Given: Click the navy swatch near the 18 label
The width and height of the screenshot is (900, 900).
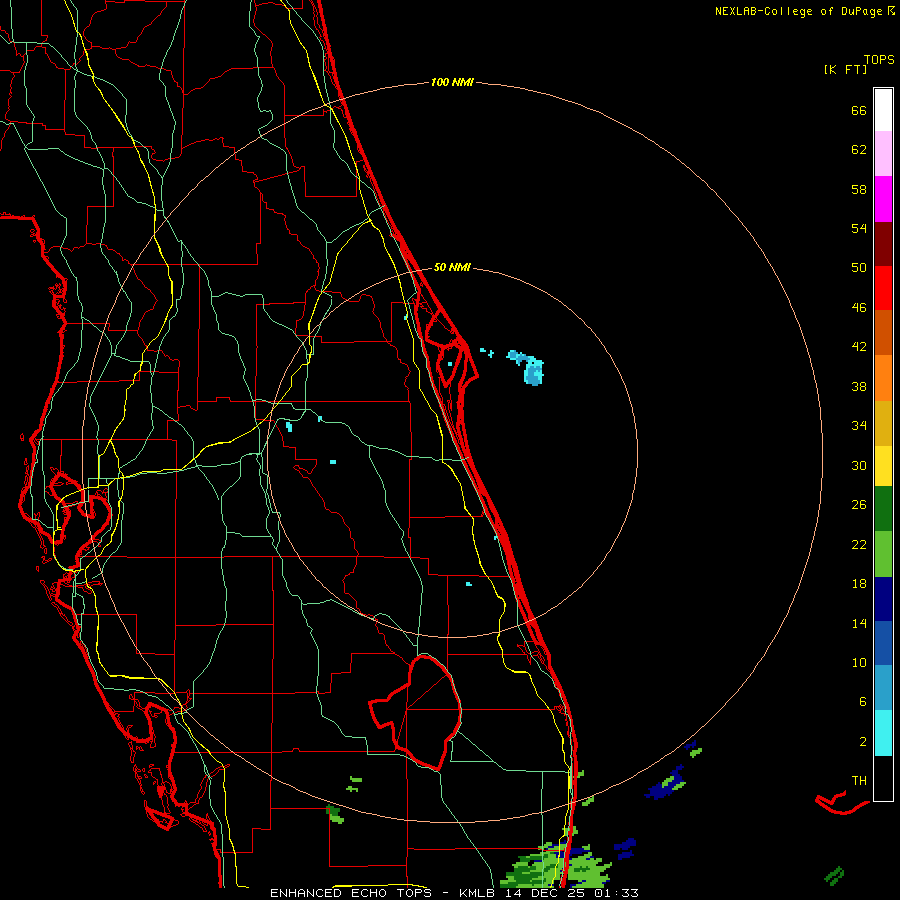Looking at the screenshot, I should [x=883, y=599].
